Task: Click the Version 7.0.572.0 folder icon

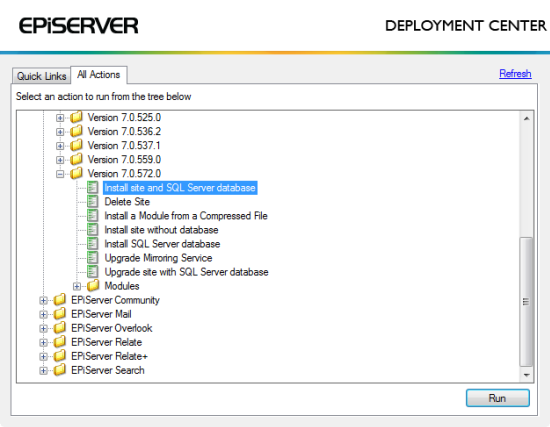Action: pyautogui.click(x=76, y=173)
